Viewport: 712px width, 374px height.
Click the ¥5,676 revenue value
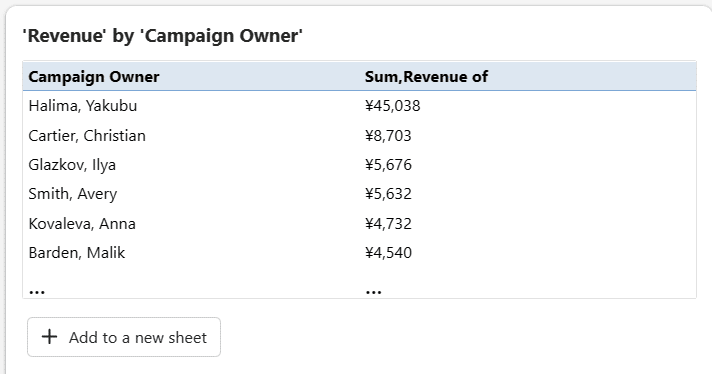coord(388,165)
